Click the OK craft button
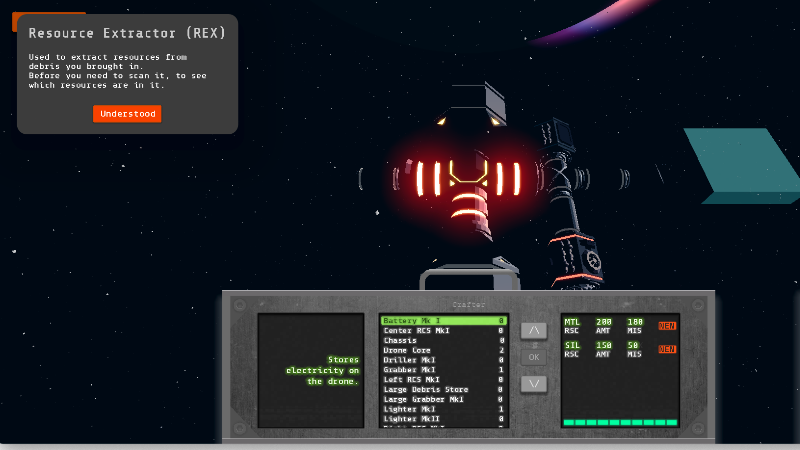Screen dimensions: 800x450 [534, 356]
